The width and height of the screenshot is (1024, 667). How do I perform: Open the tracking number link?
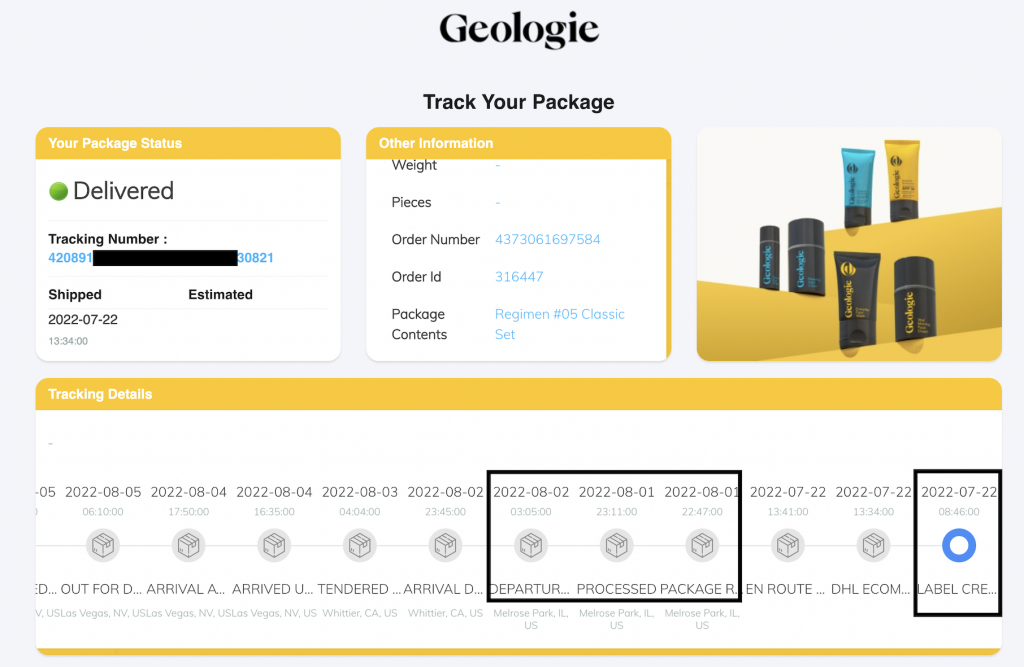(x=161, y=258)
